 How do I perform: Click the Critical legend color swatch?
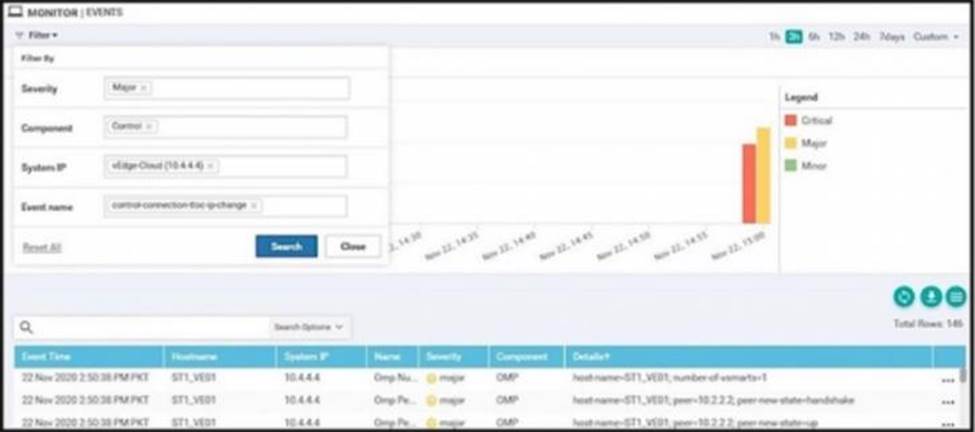point(791,121)
